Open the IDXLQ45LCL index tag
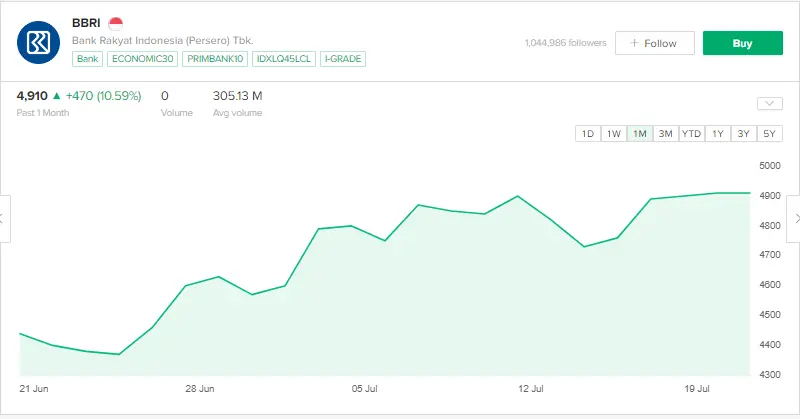The image size is (800, 419). click(x=283, y=59)
